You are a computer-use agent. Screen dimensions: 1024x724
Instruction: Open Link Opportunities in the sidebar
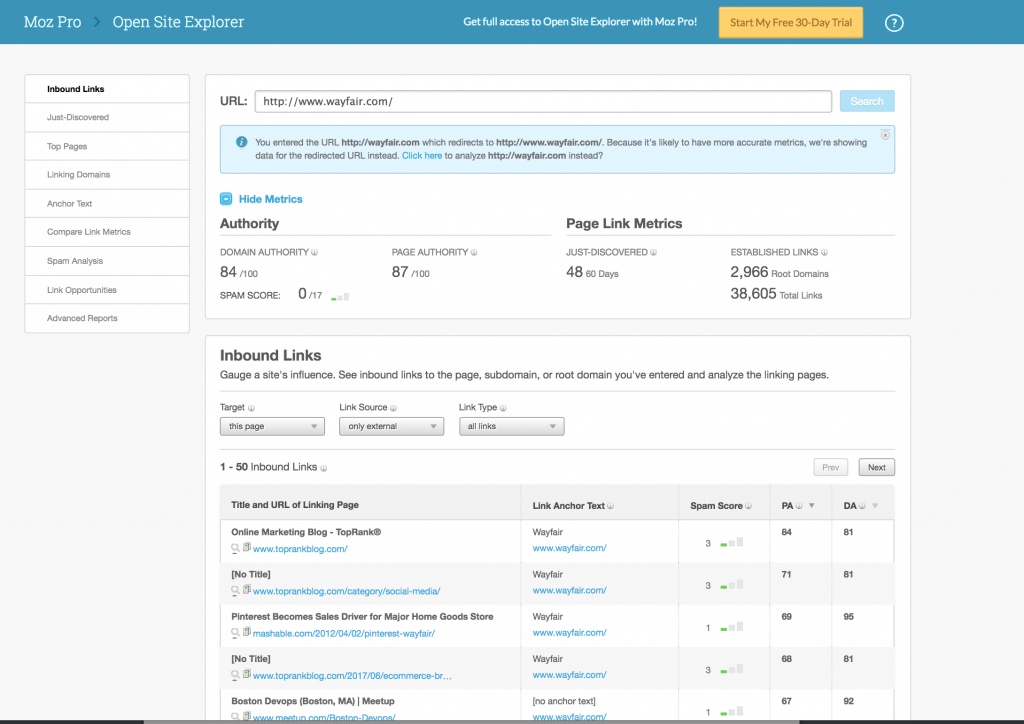coord(107,290)
